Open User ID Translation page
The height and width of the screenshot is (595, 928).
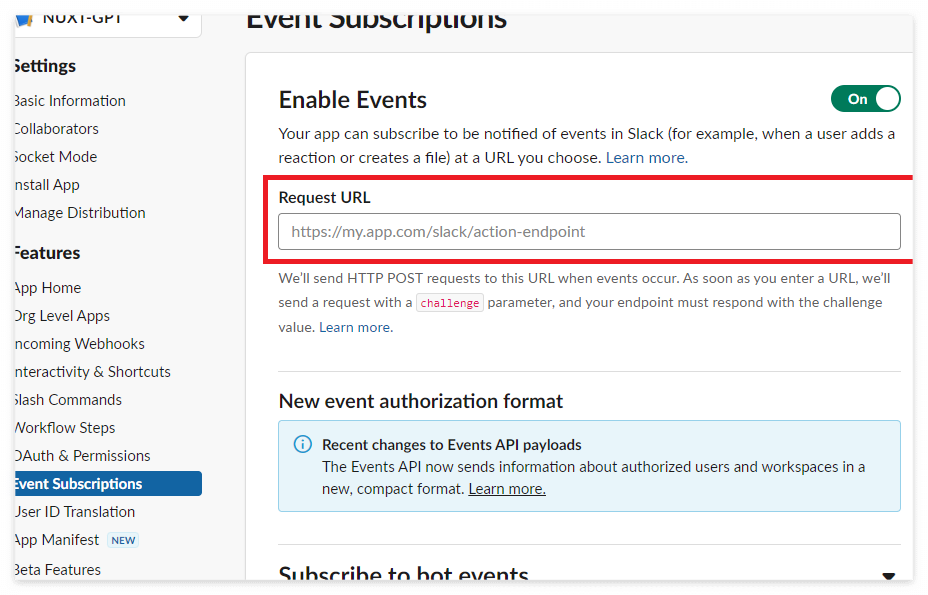point(75,512)
